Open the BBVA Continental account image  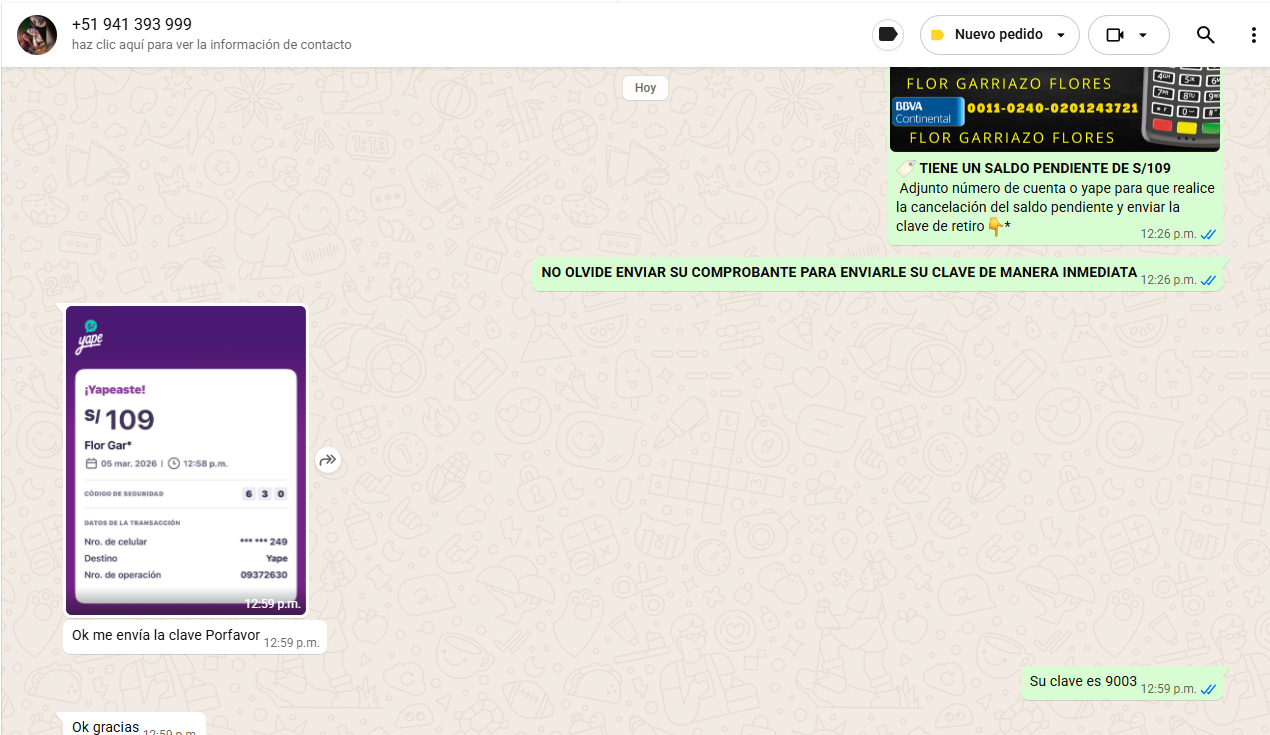(1055, 109)
